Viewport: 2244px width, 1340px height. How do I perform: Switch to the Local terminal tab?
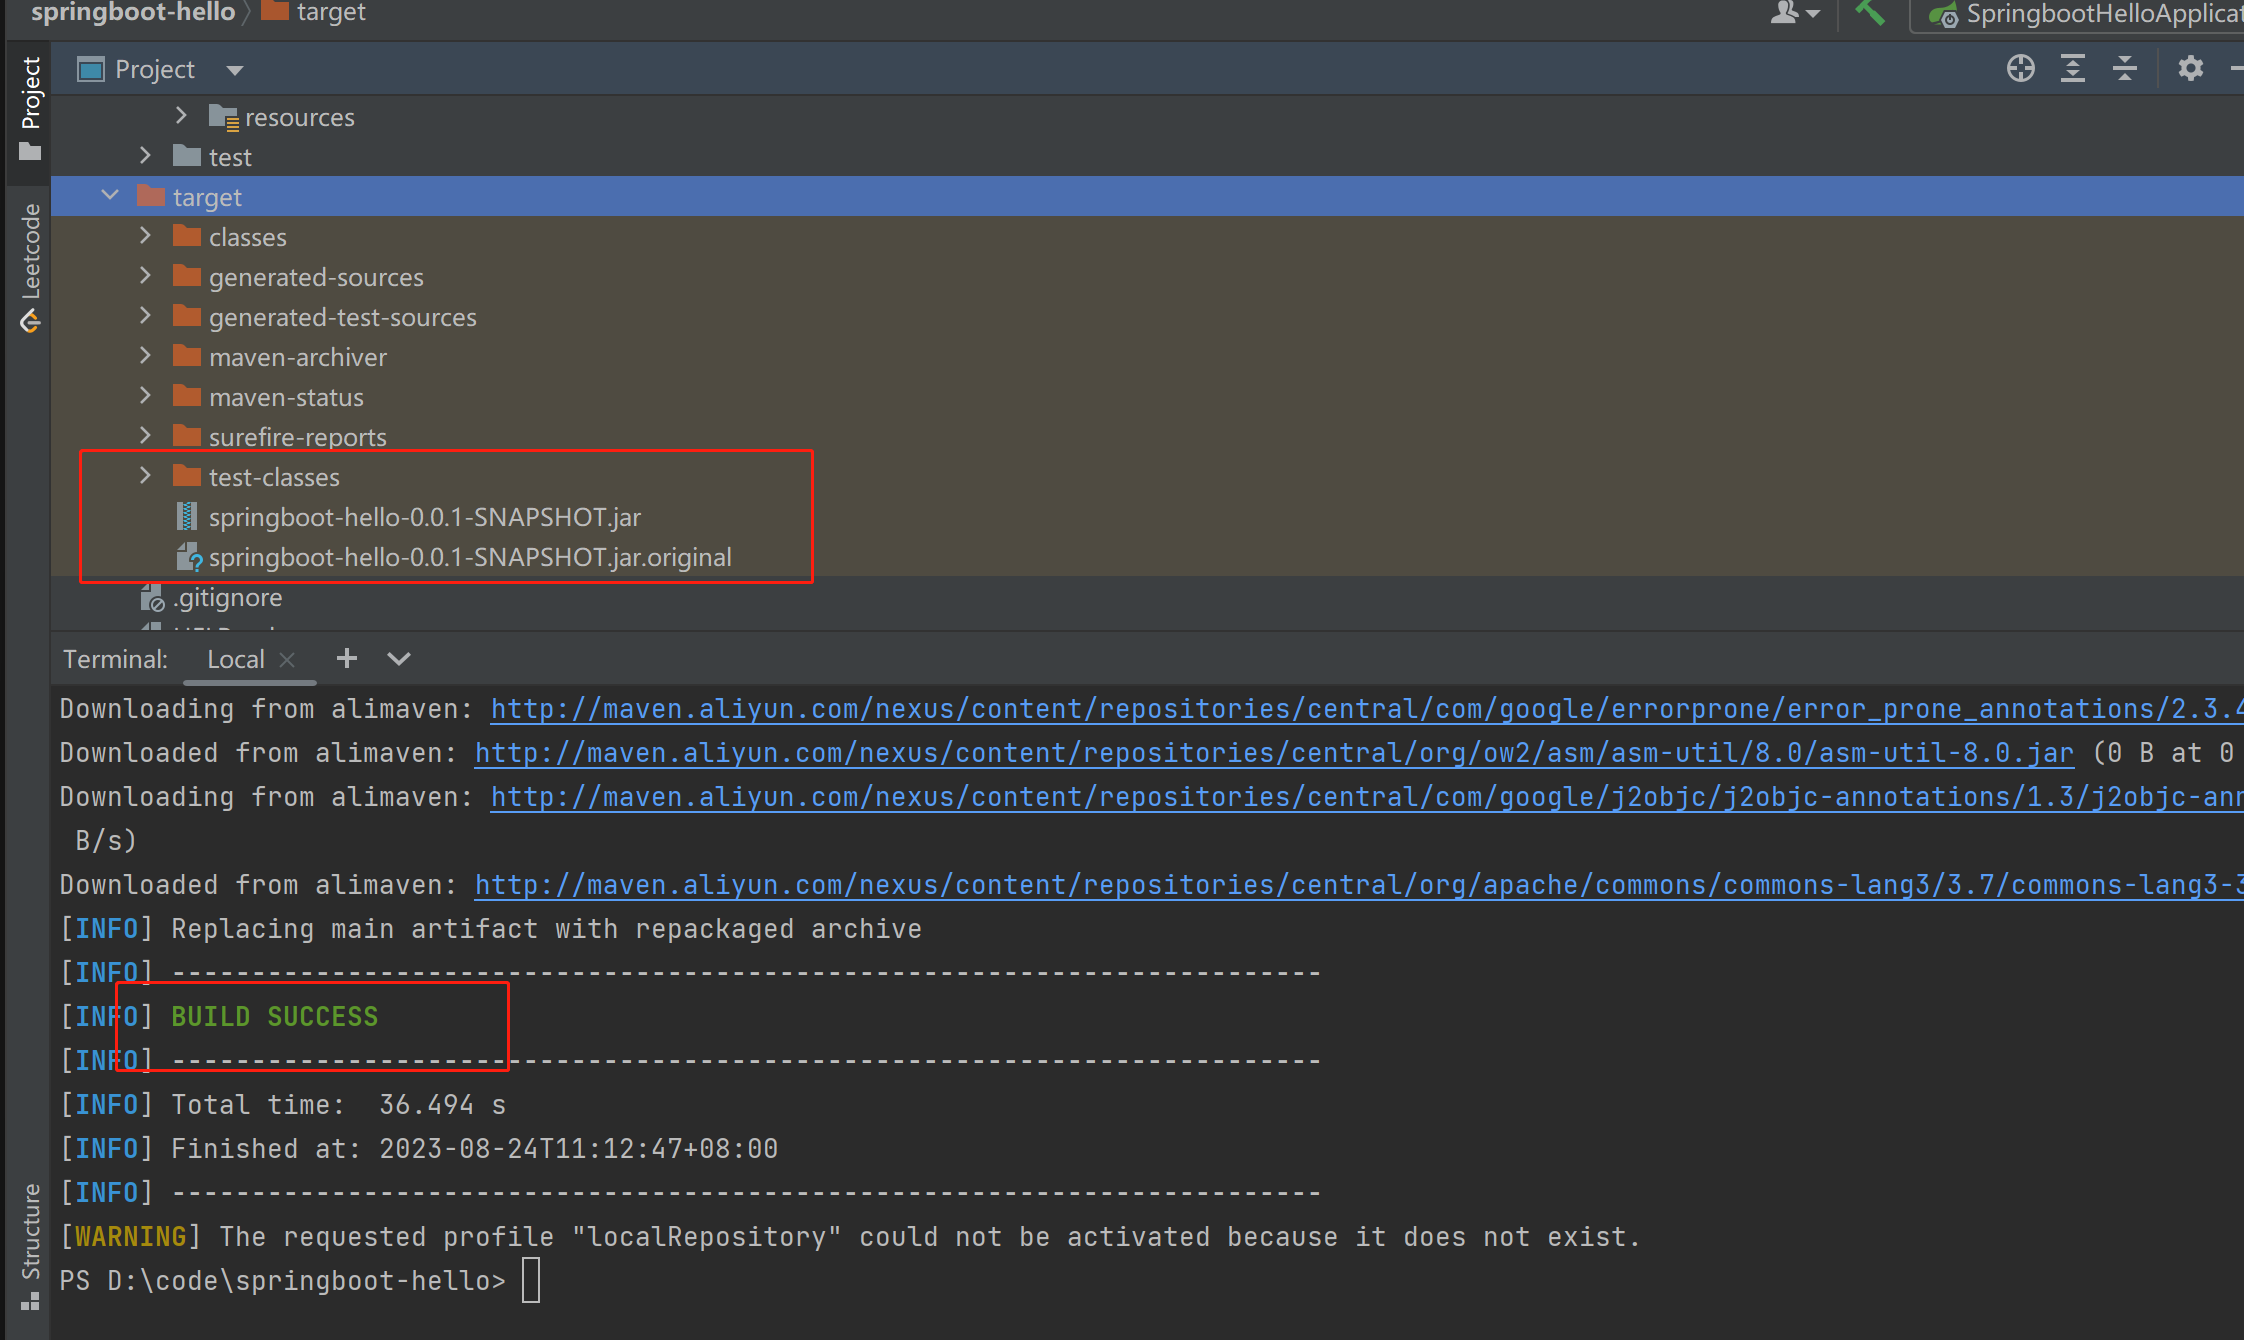pos(236,659)
